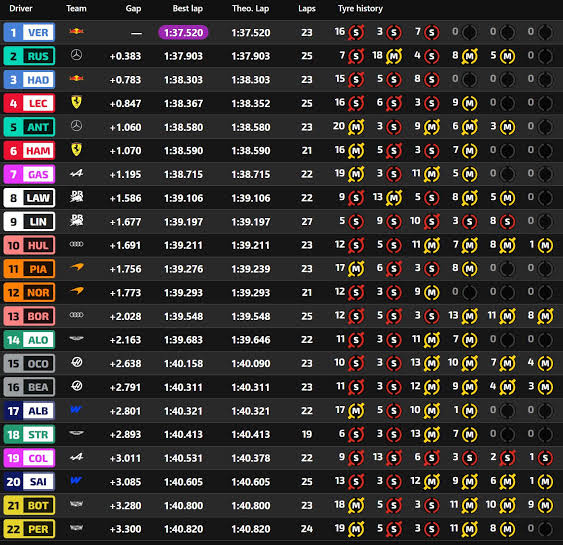Click RUS's 18-lap medium tyre icon
Image resolution: width=563 pixels, height=545 pixels.
[x=394, y=56]
